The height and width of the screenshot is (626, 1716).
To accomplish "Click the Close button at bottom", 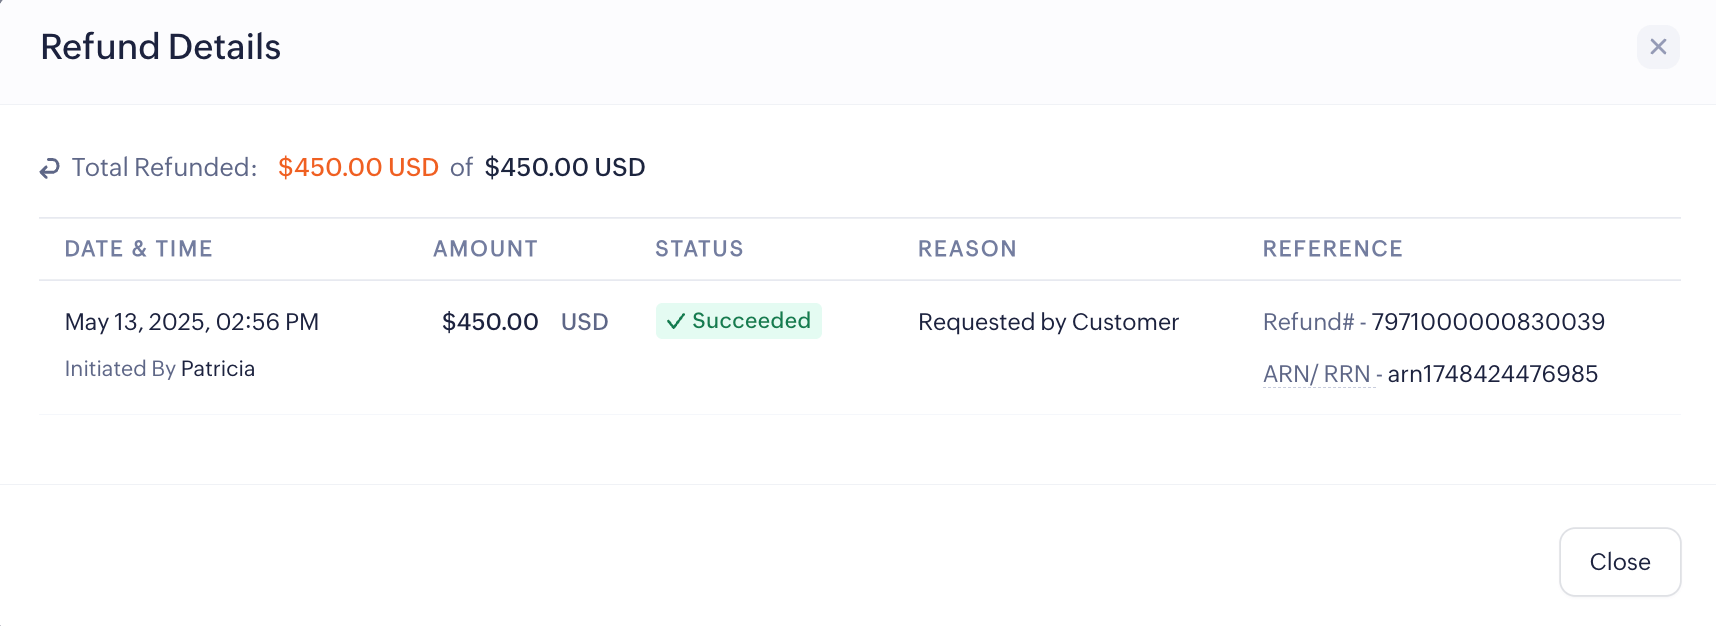I will point(1619,562).
